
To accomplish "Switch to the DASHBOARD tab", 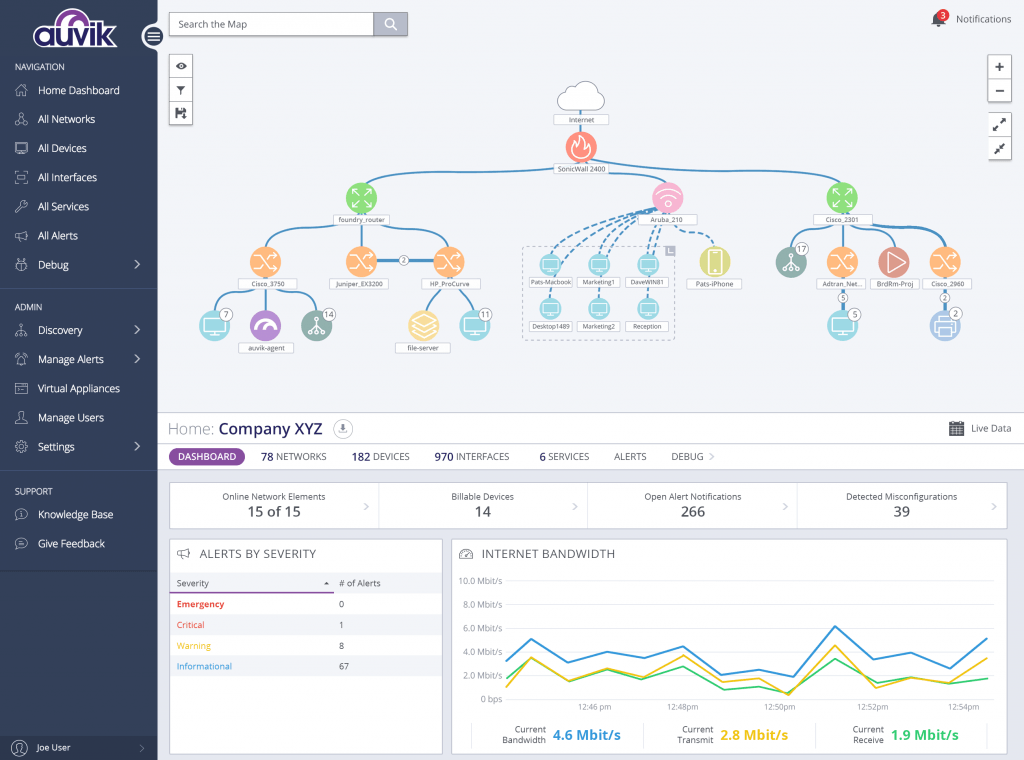I will [x=207, y=456].
